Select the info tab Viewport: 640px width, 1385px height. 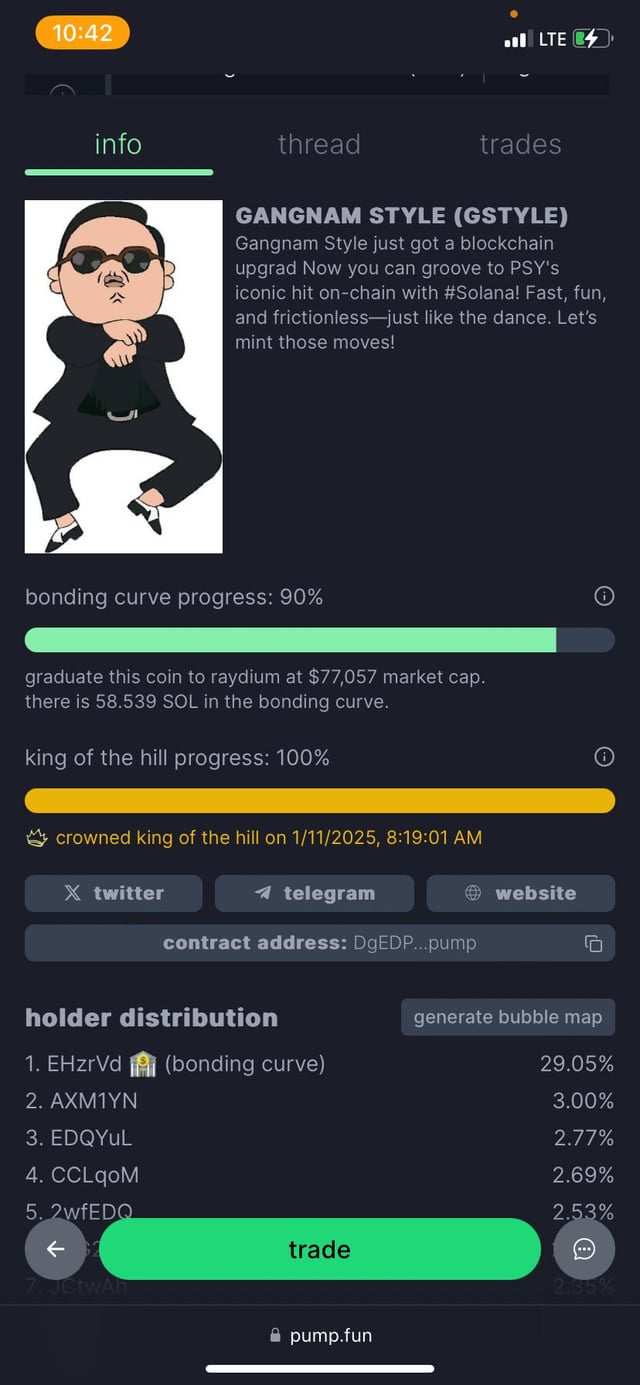pyautogui.click(x=118, y=145)
